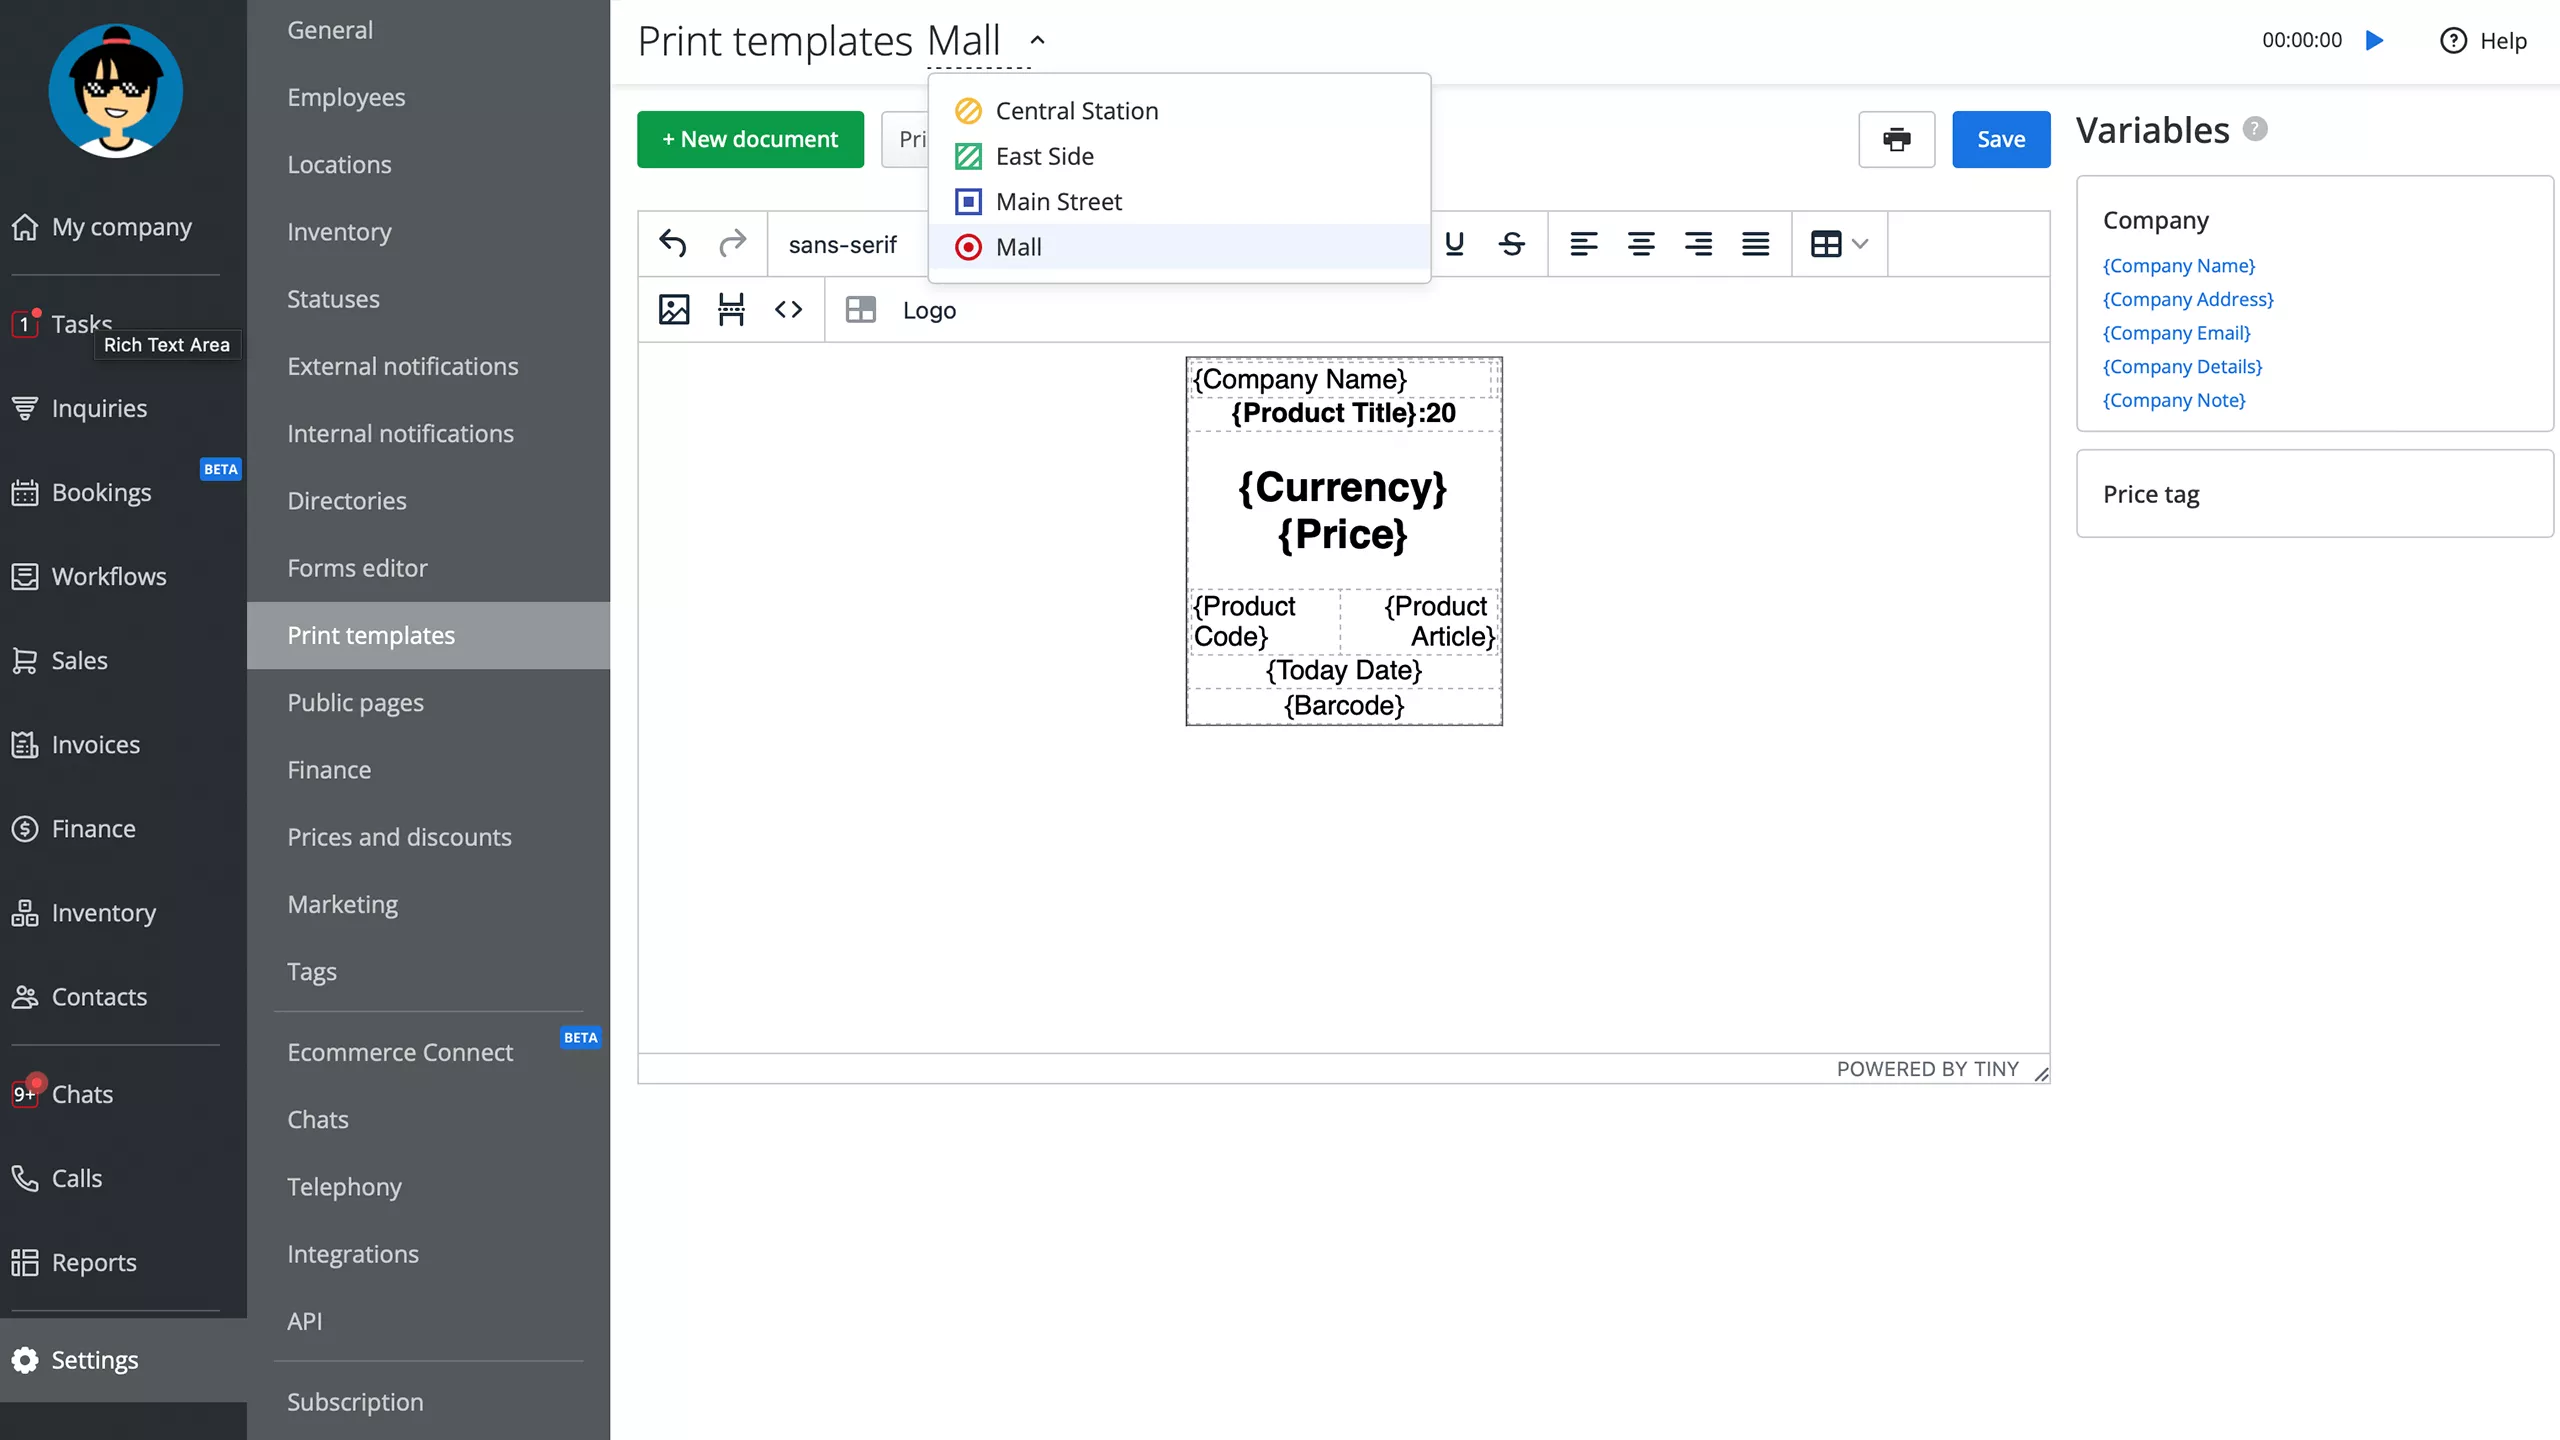Image resolution: width=2560 pixels, height=1440 pixels.
Task: Insert a page break
Action: [731, 310]
